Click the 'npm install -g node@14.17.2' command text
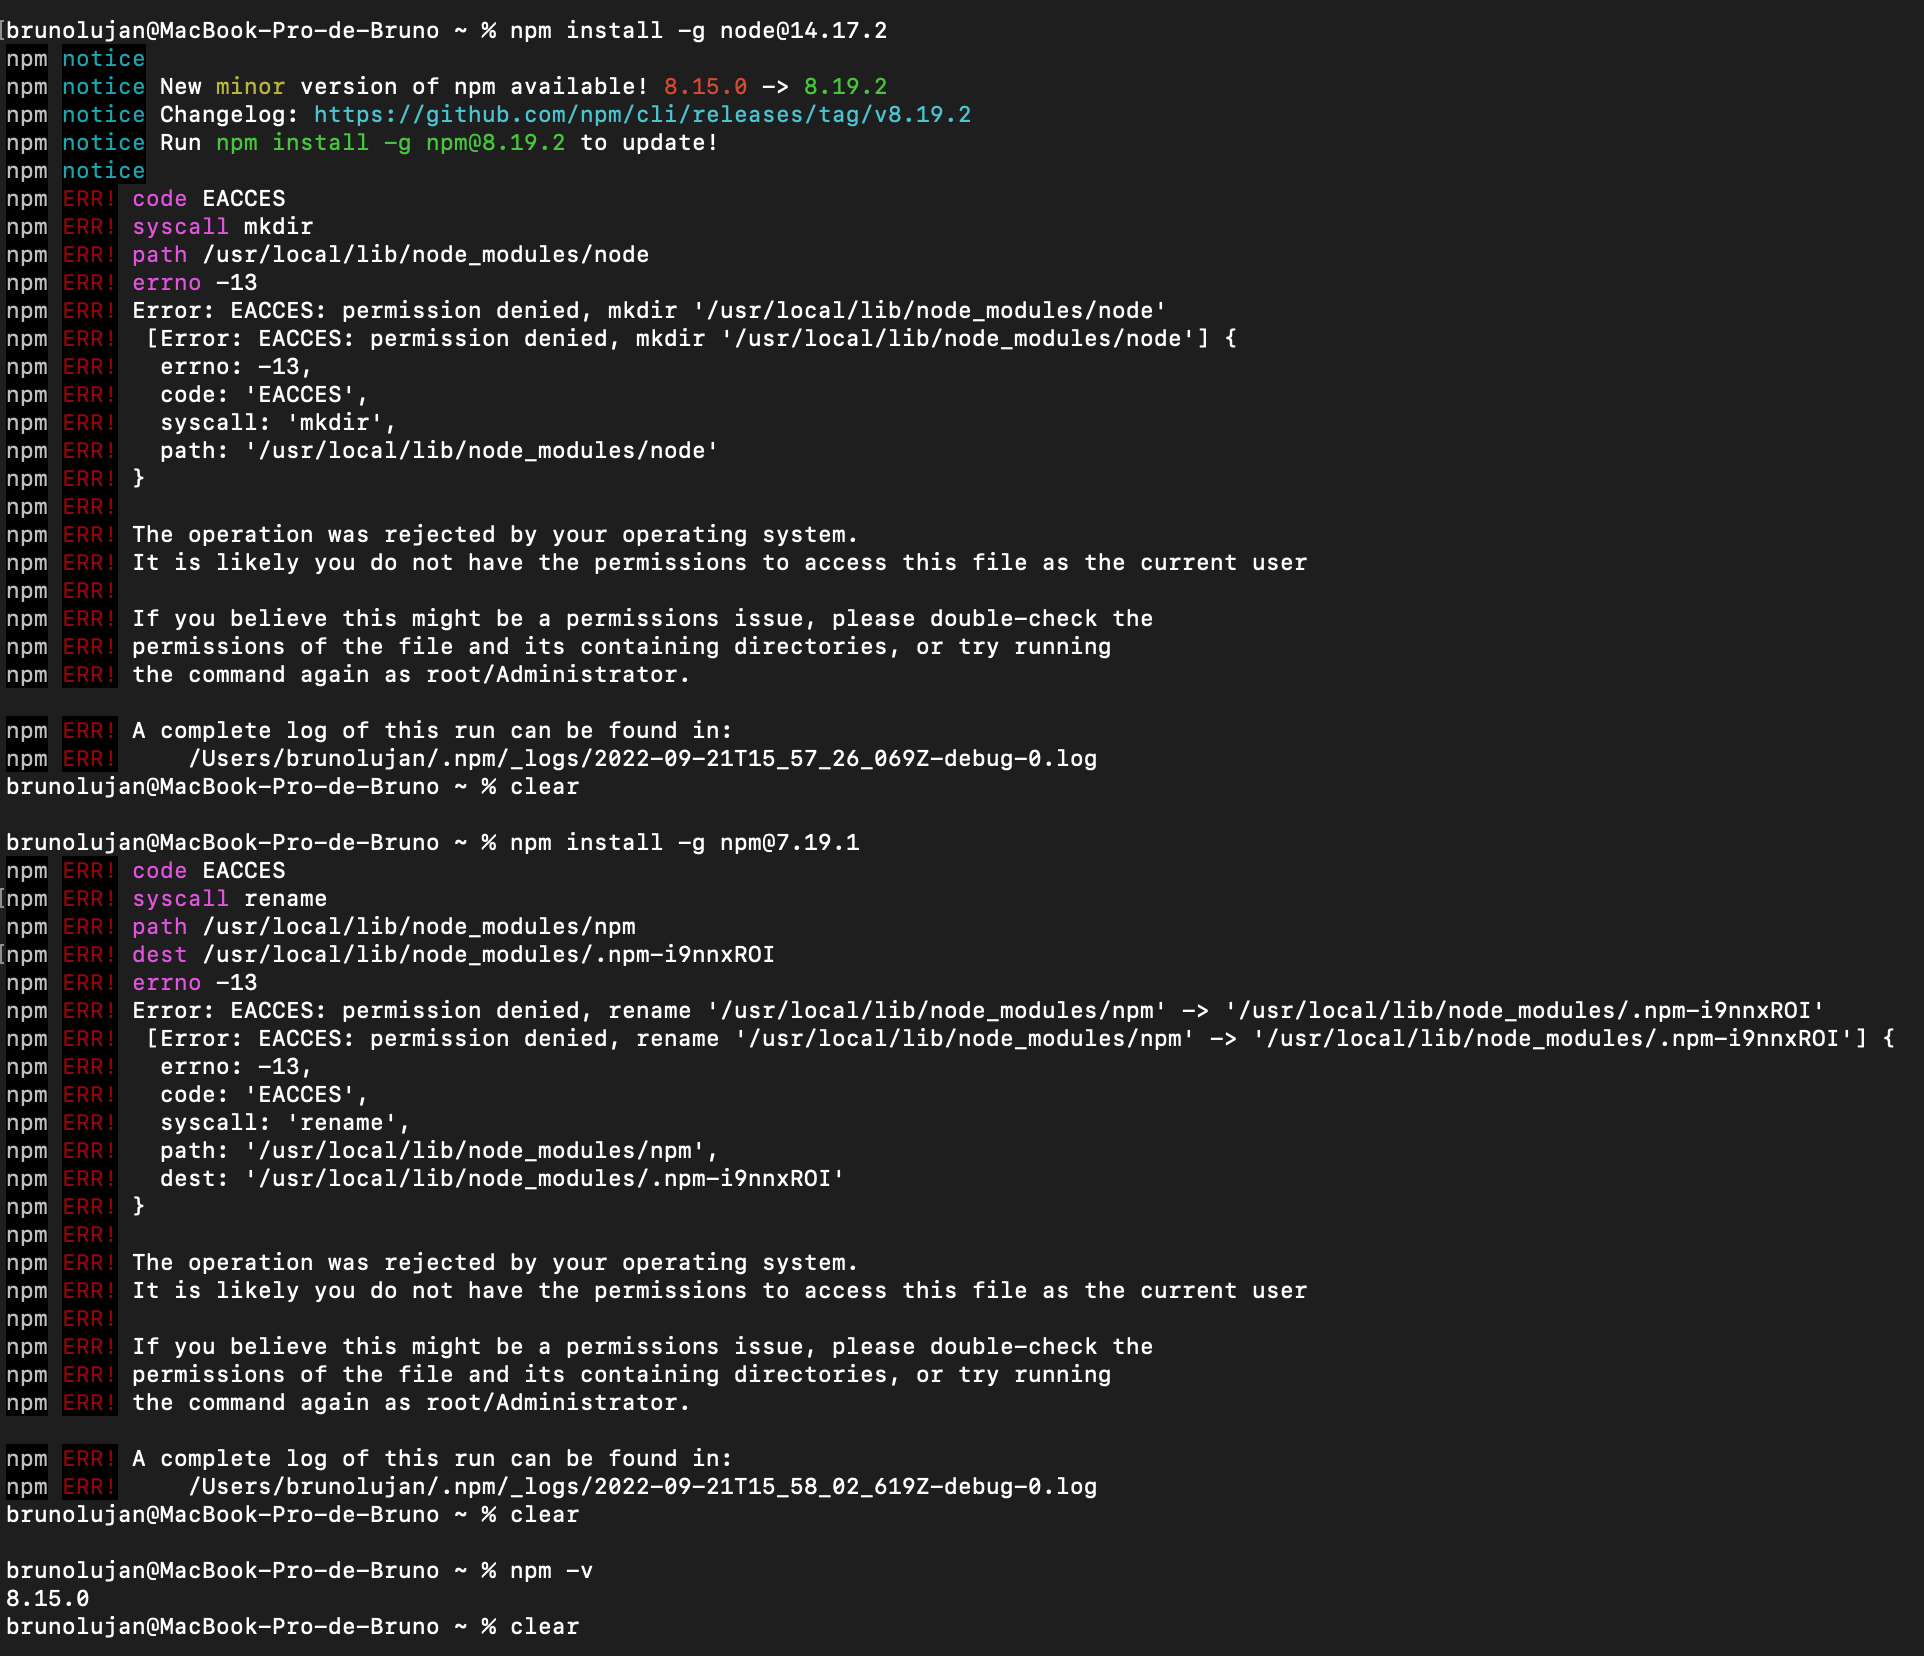The width and height of the screenshot is (1924, 1656). (x=698, y=31)
